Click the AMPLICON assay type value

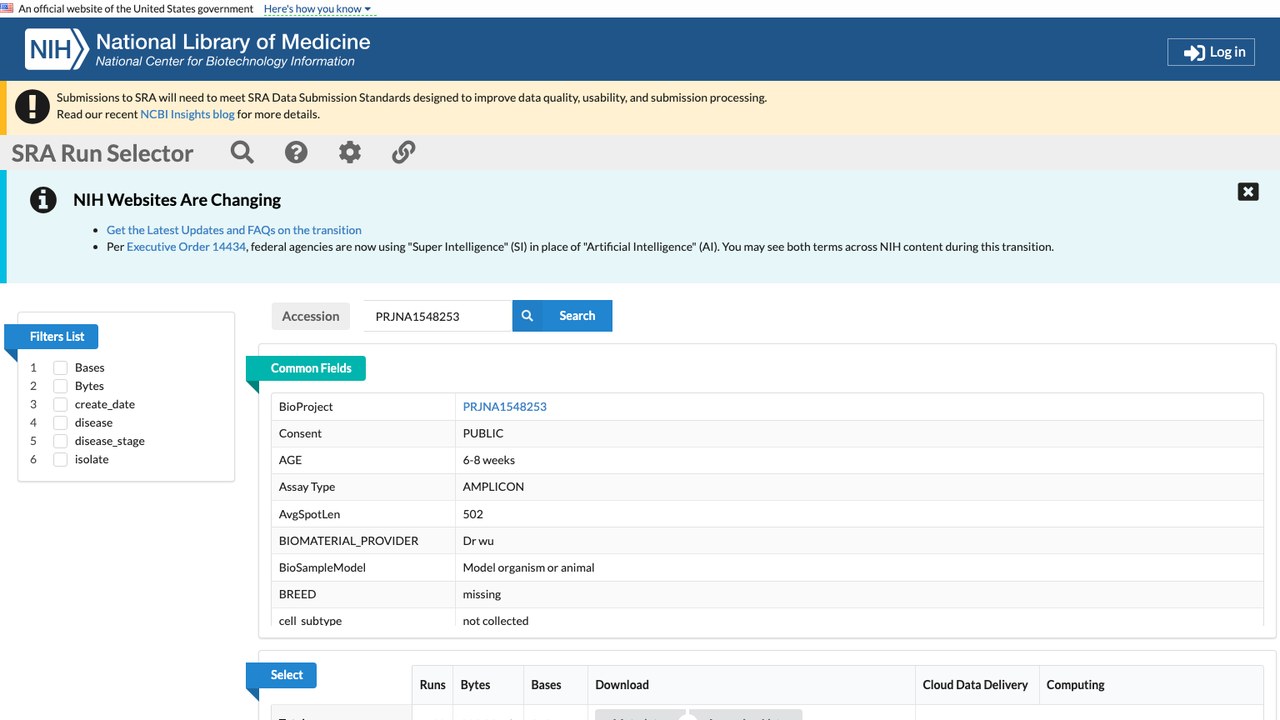click(493, 487)
